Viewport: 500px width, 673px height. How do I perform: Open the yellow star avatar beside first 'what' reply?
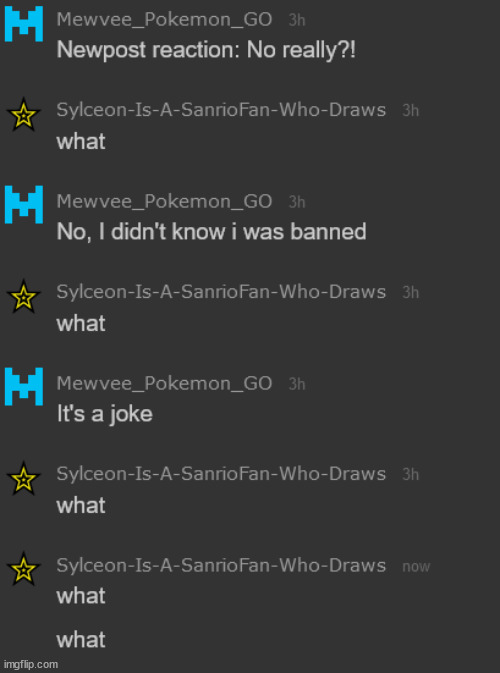point(24,115)
